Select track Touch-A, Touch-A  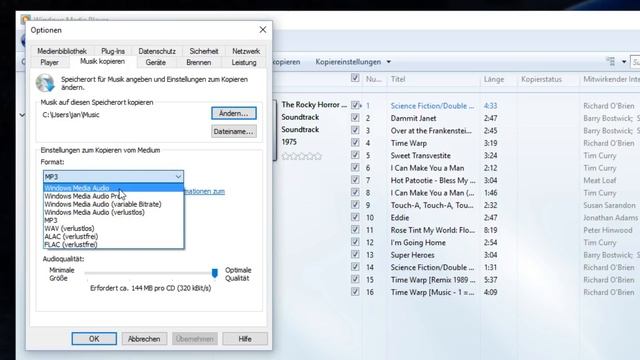(x=432, y=205)
